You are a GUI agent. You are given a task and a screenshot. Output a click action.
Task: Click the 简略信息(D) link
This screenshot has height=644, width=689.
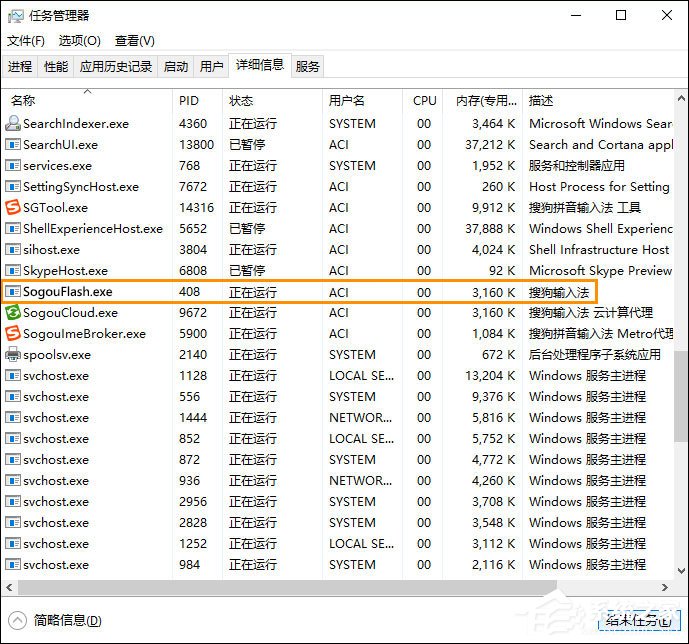[x=68, y=620]
